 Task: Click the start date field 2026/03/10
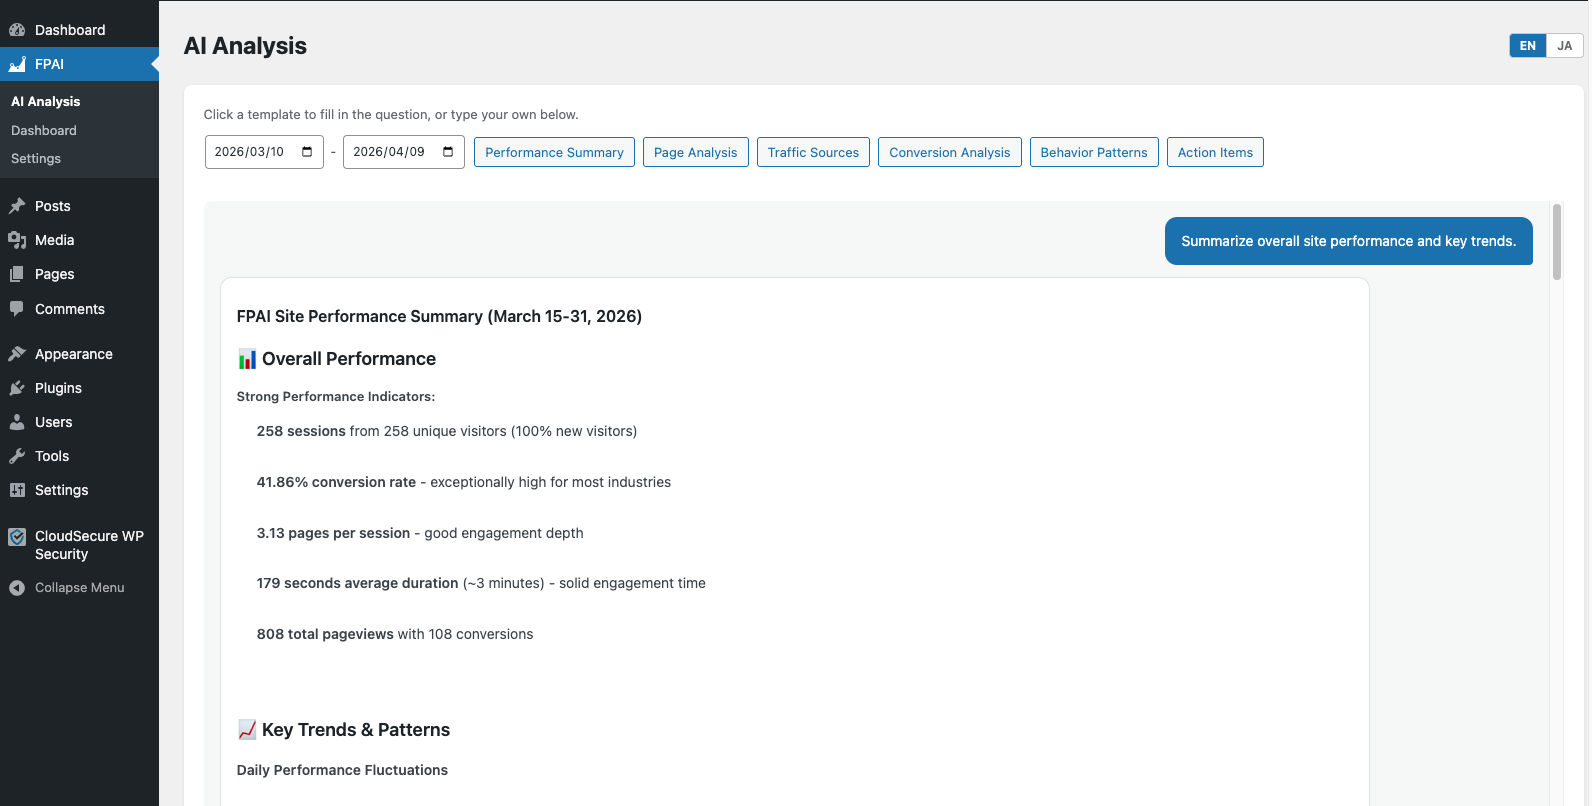coord(250,152)
